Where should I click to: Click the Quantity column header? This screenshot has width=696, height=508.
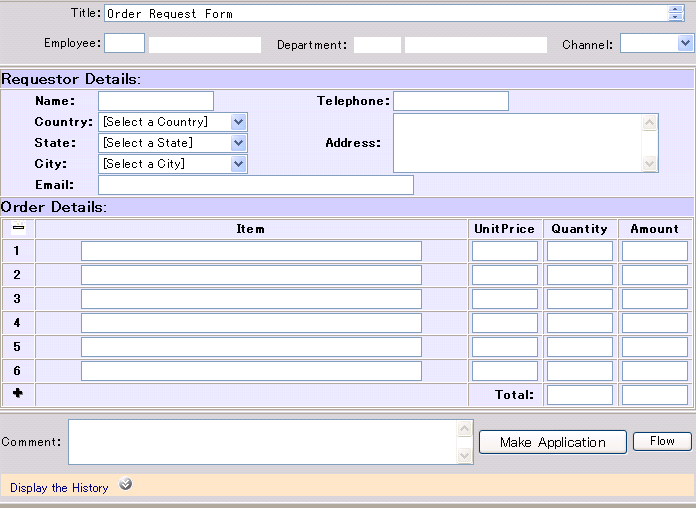tap(579, 229)
